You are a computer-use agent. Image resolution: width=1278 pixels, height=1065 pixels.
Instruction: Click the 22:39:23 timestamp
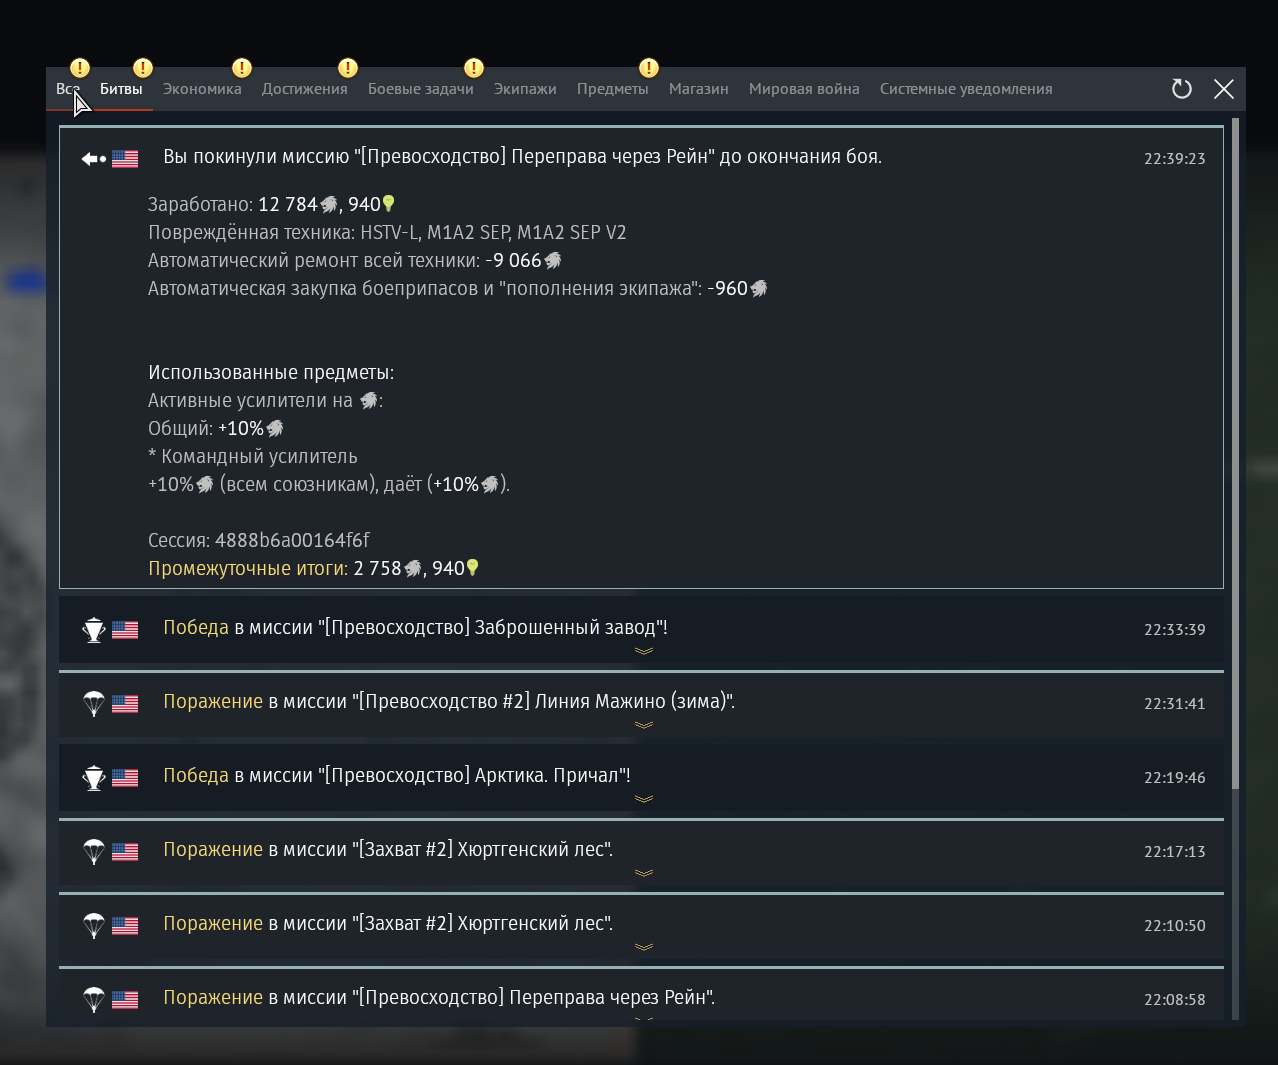tap(1175, 158)
